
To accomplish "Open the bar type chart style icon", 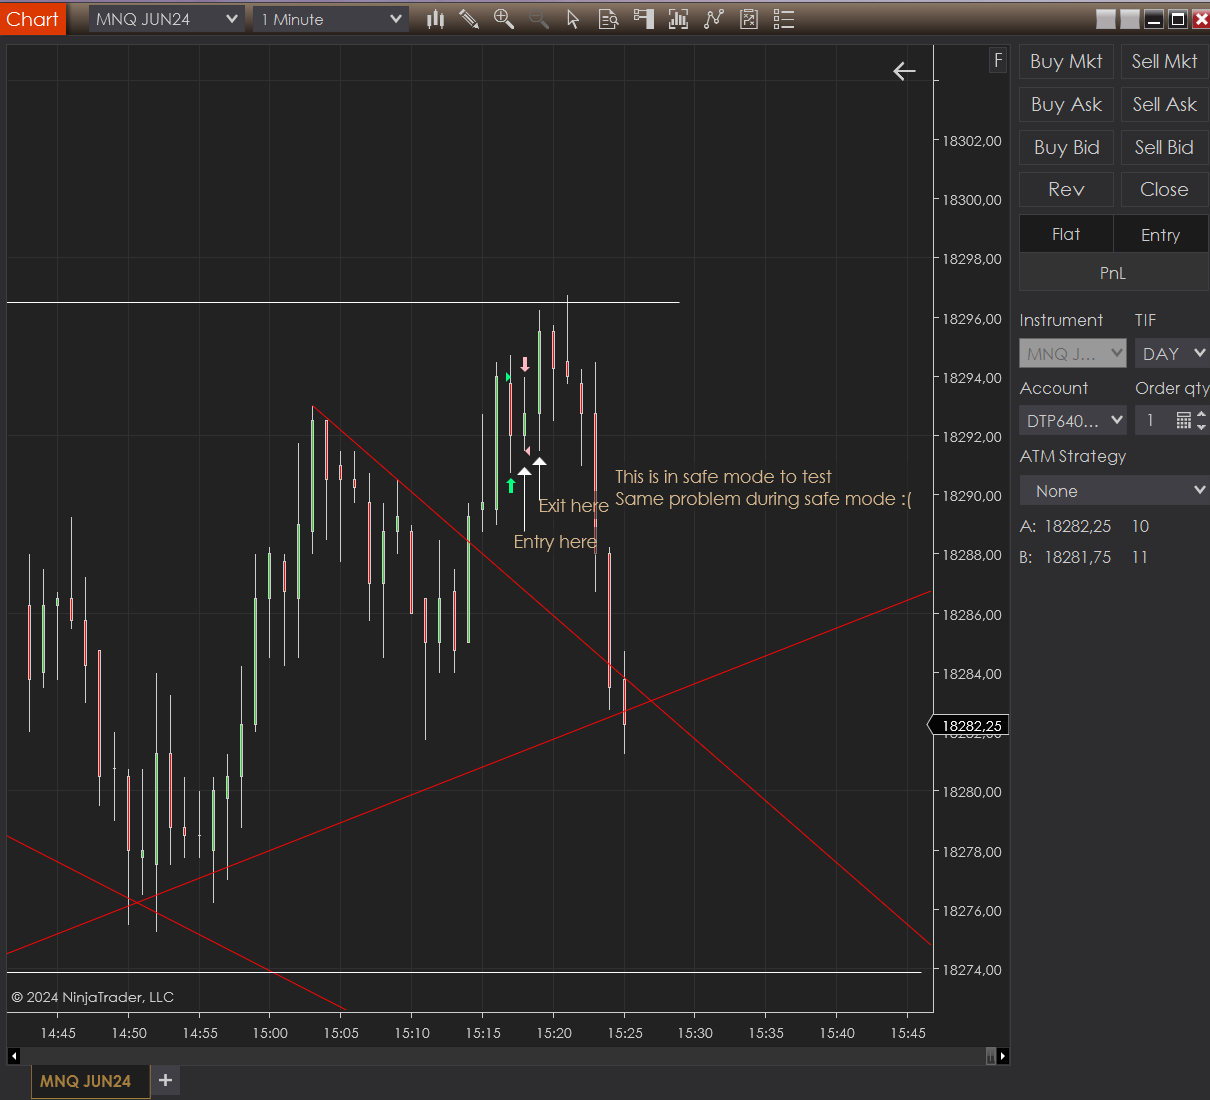I will (435, 19).
